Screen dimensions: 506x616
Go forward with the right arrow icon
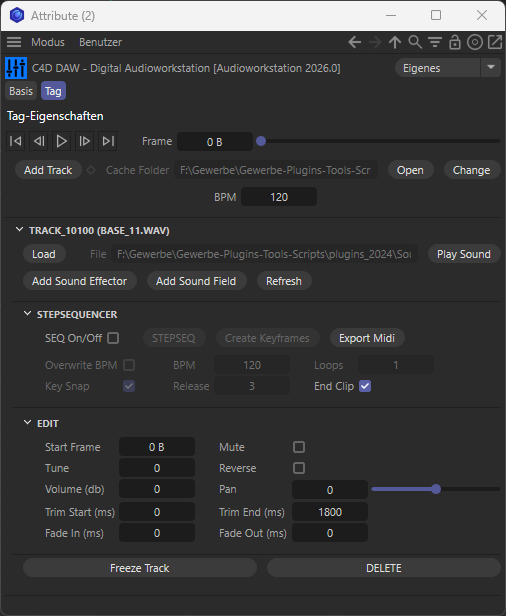point(375,42)
